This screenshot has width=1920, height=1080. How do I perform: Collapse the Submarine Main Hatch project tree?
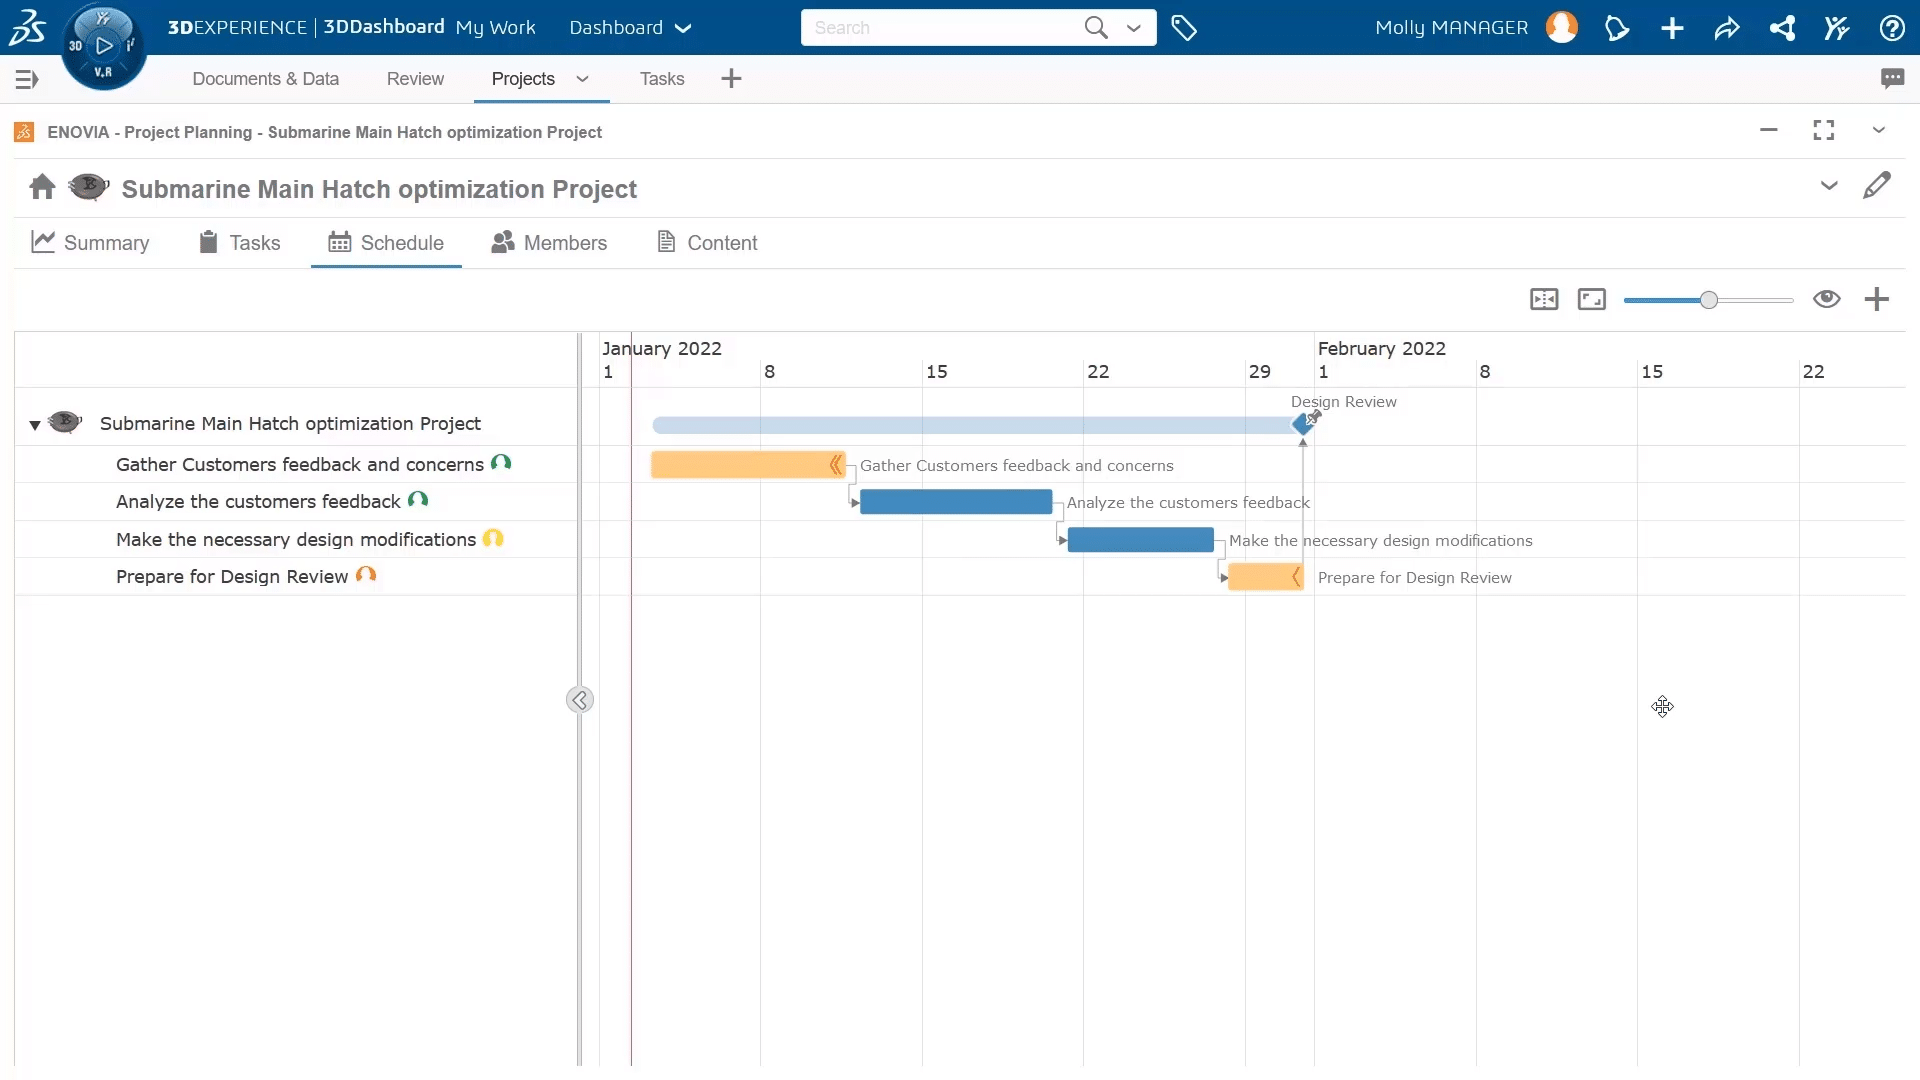click(35, 425)
